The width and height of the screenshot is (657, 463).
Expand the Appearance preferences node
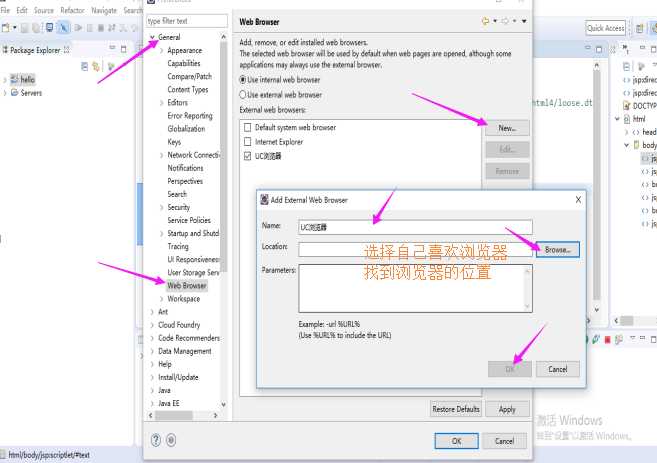pos(162,50)
